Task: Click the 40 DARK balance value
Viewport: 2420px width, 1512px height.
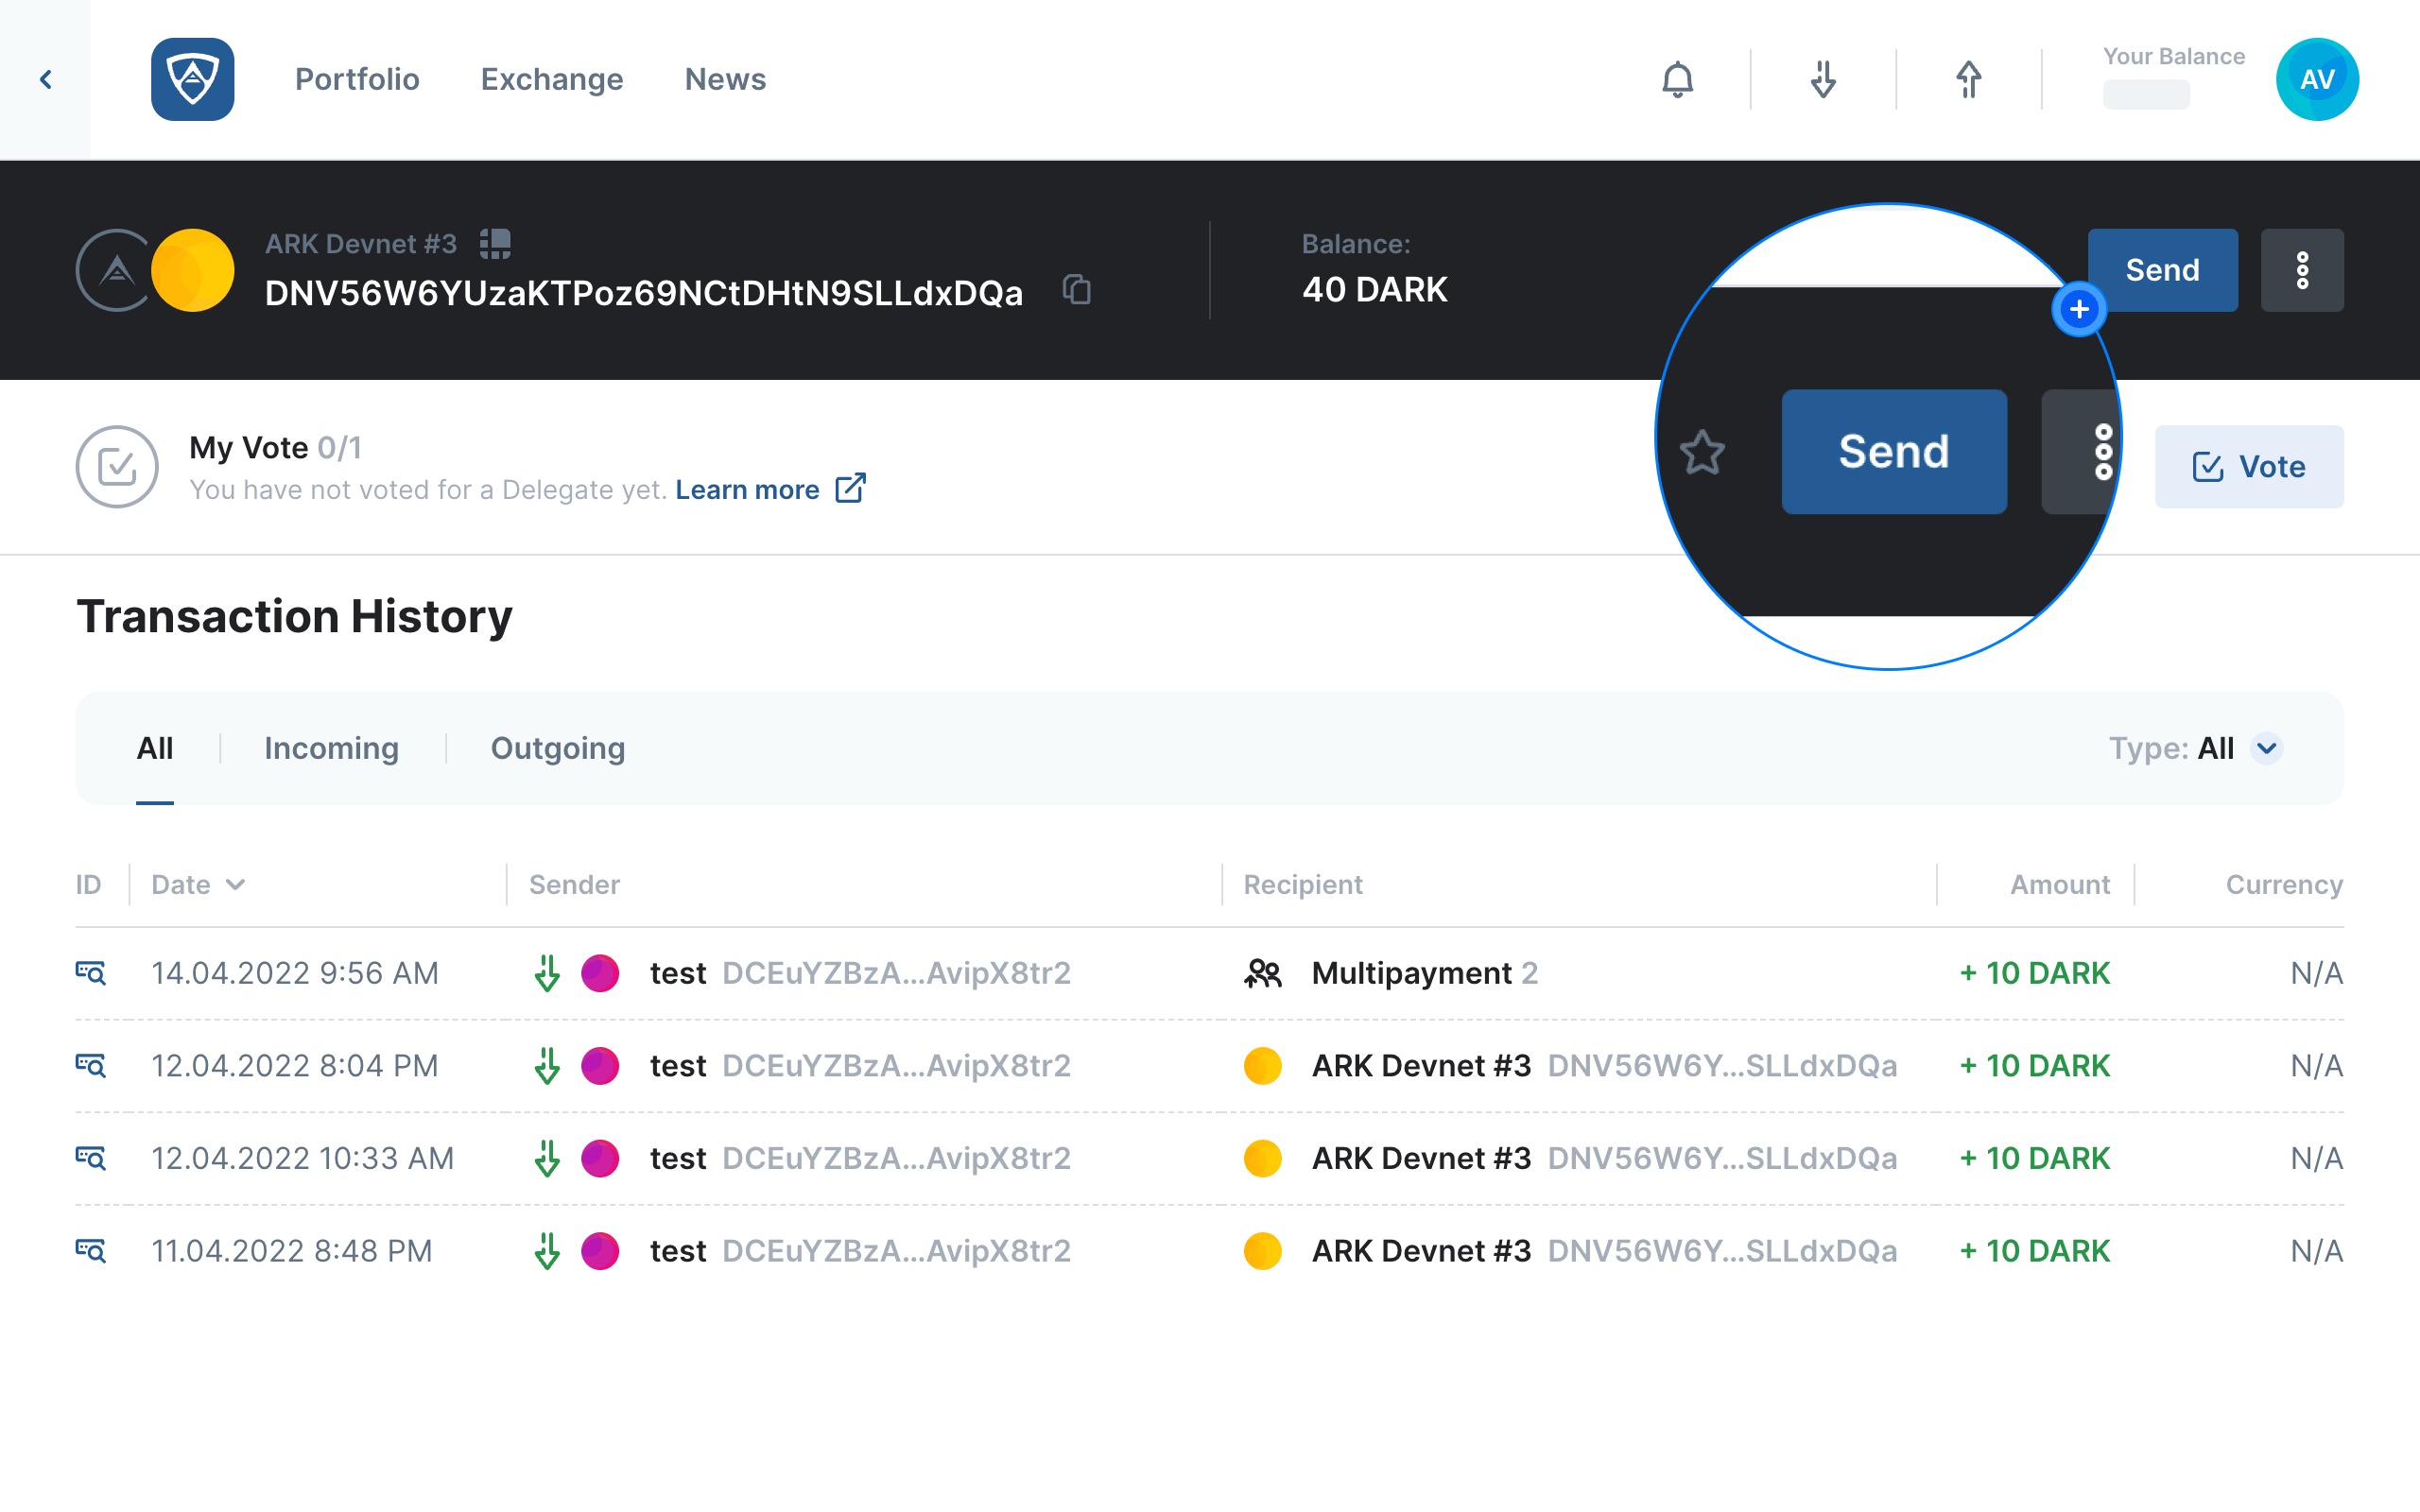Action: point(1374,289)
